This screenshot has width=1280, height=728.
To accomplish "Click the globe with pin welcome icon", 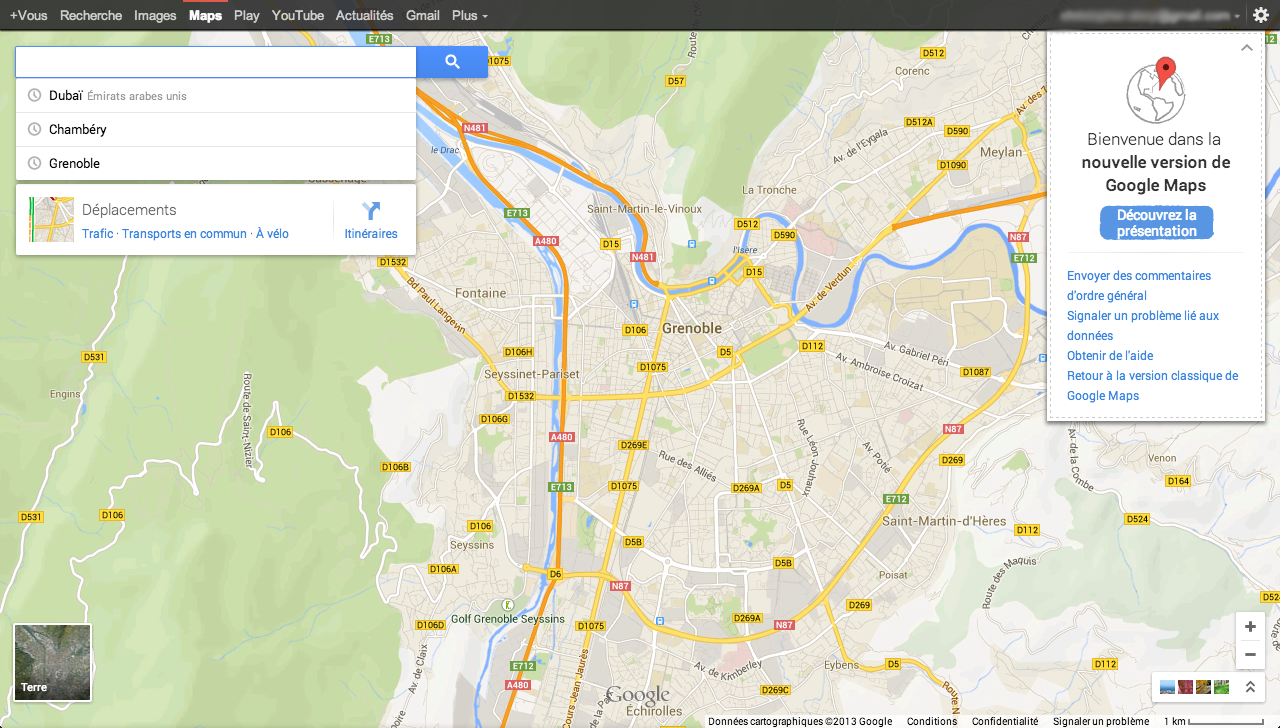I will pos(1155,91).
